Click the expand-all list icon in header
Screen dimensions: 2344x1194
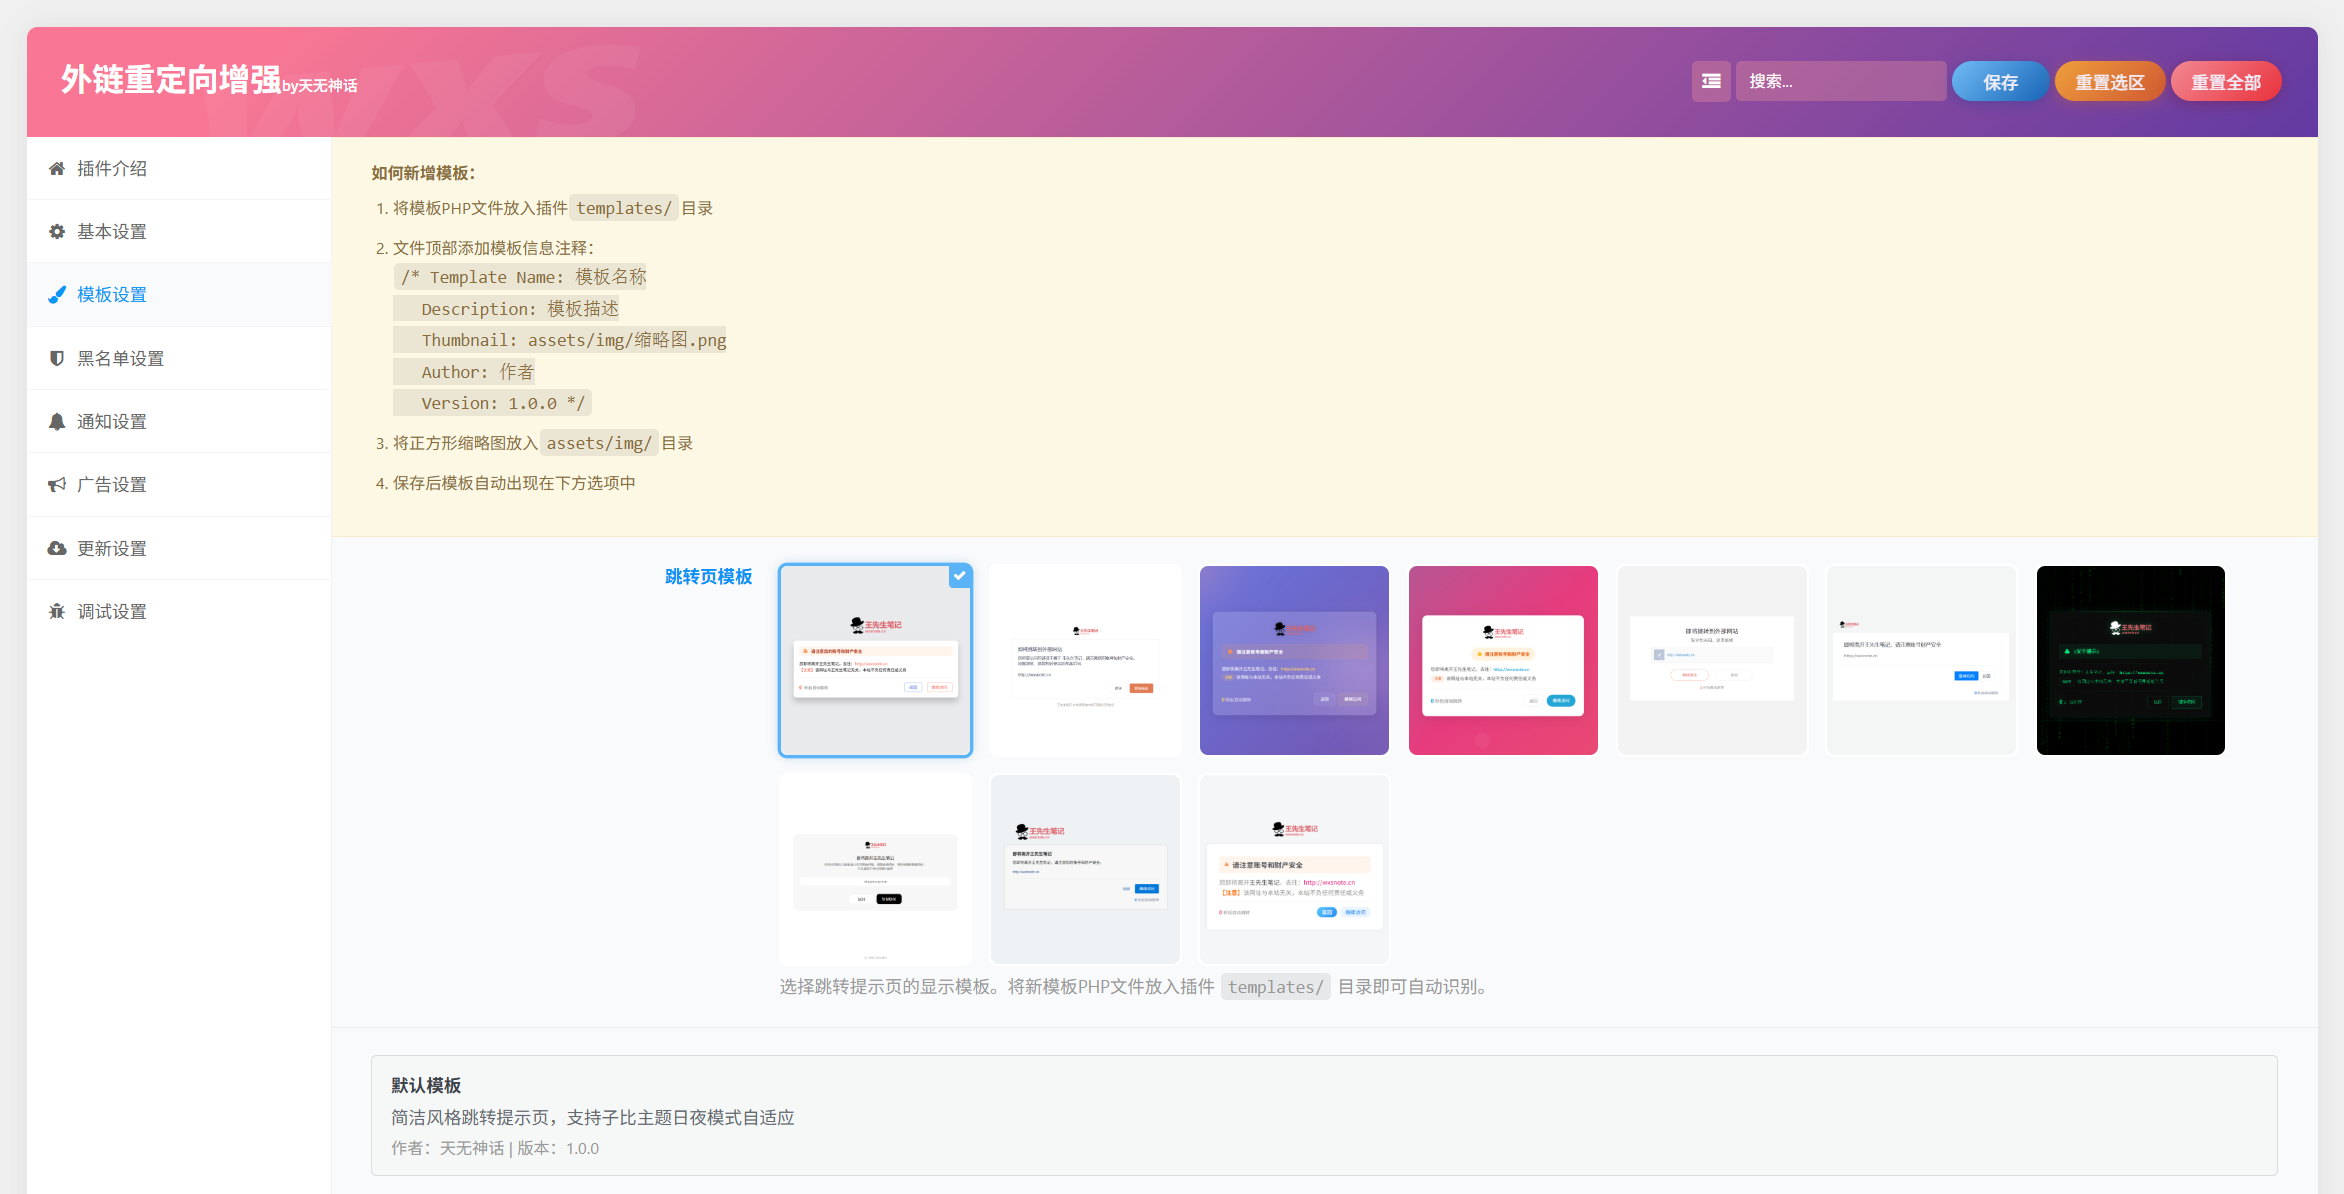coord(1711,81)
